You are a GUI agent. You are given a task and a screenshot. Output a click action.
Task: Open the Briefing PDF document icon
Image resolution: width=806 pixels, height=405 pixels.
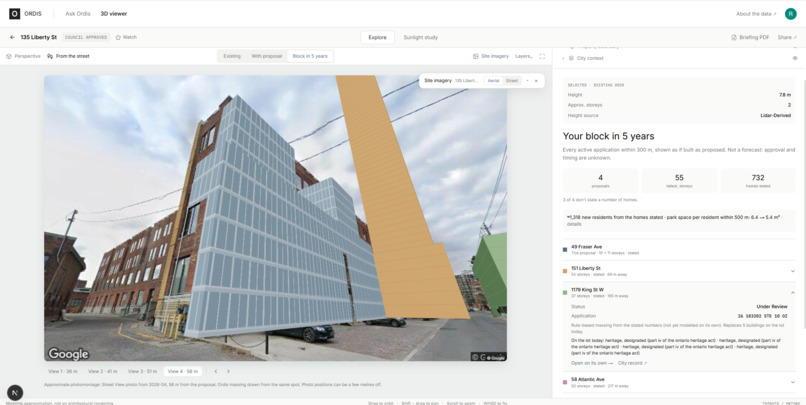[734, 38]
